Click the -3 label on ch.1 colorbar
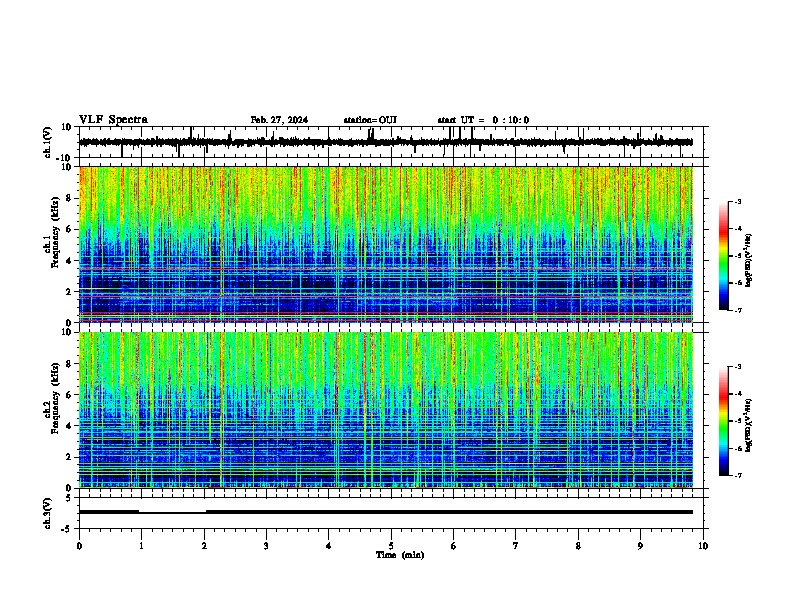 [738, 201]
